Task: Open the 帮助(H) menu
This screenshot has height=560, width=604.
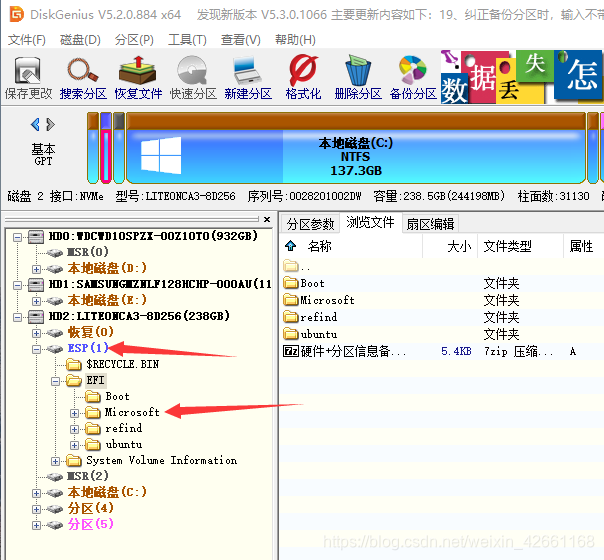Action: tap(295, 40)
